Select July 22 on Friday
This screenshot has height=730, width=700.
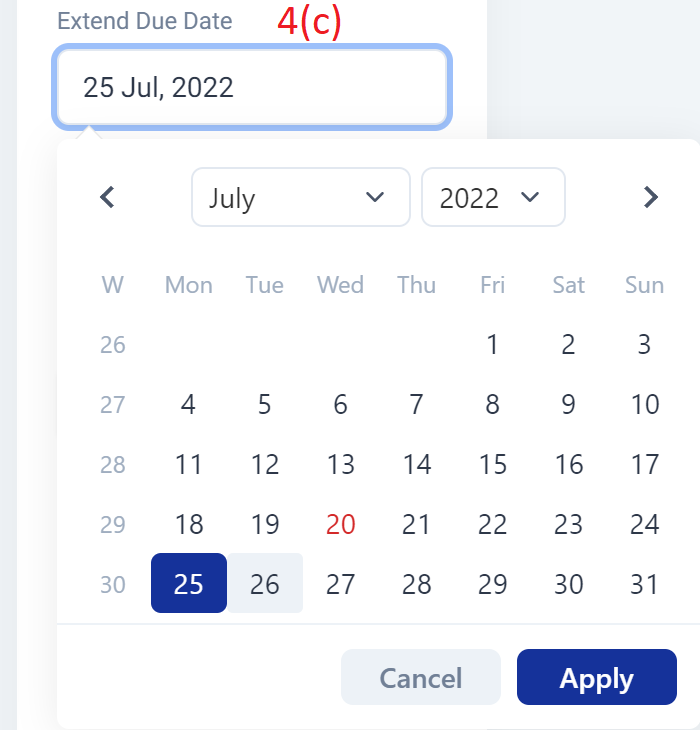point(492,524)
